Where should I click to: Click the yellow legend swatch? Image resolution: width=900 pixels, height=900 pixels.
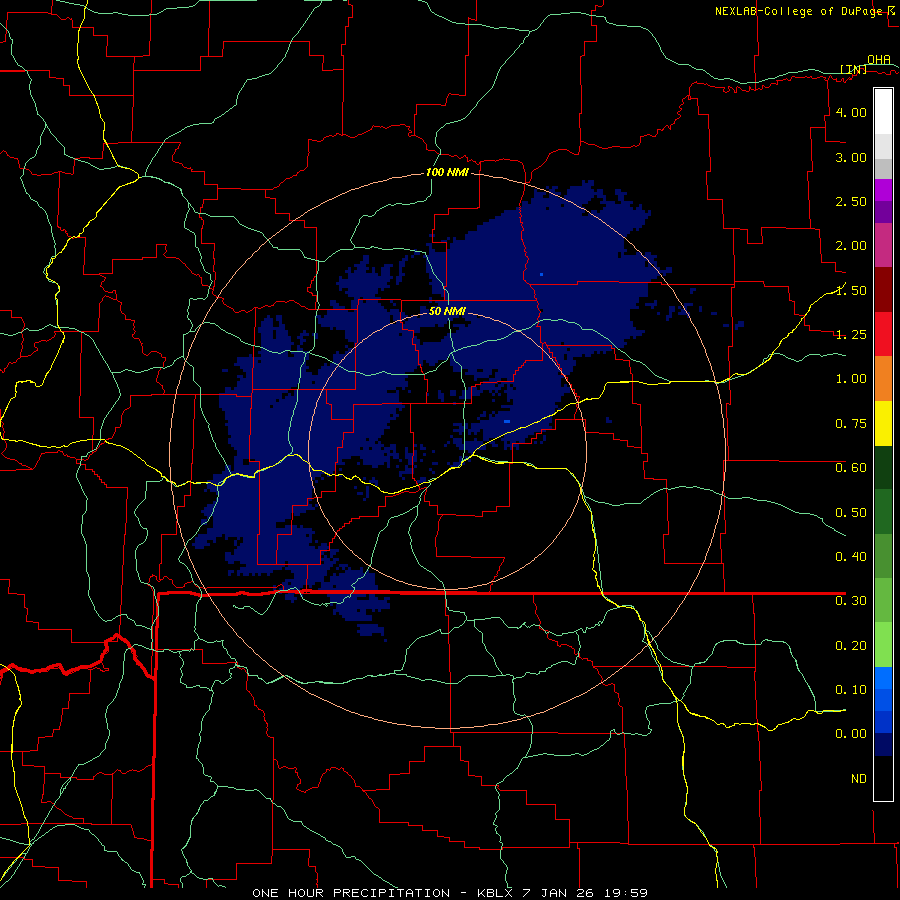pyautogui.click(x=883, y=423)
